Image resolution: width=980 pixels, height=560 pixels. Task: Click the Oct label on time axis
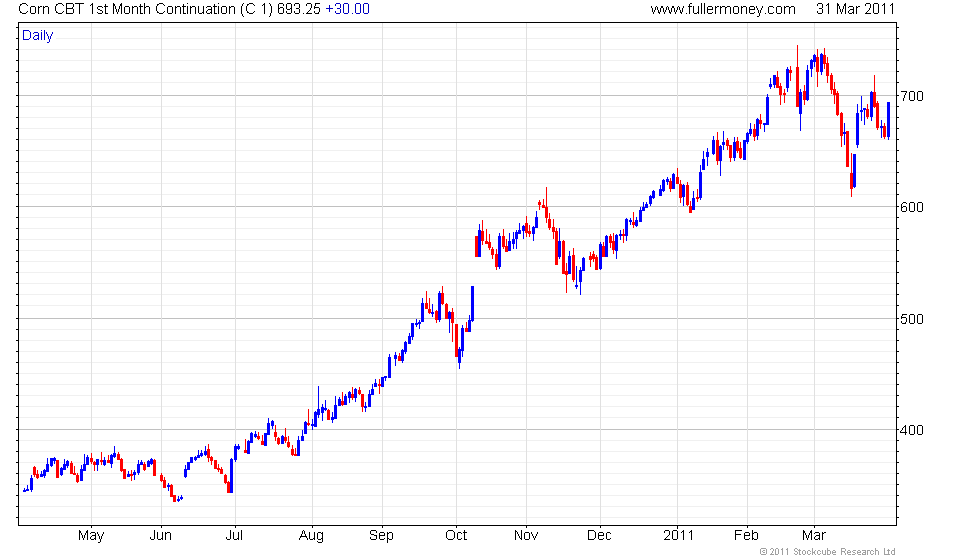pos(456,536)
